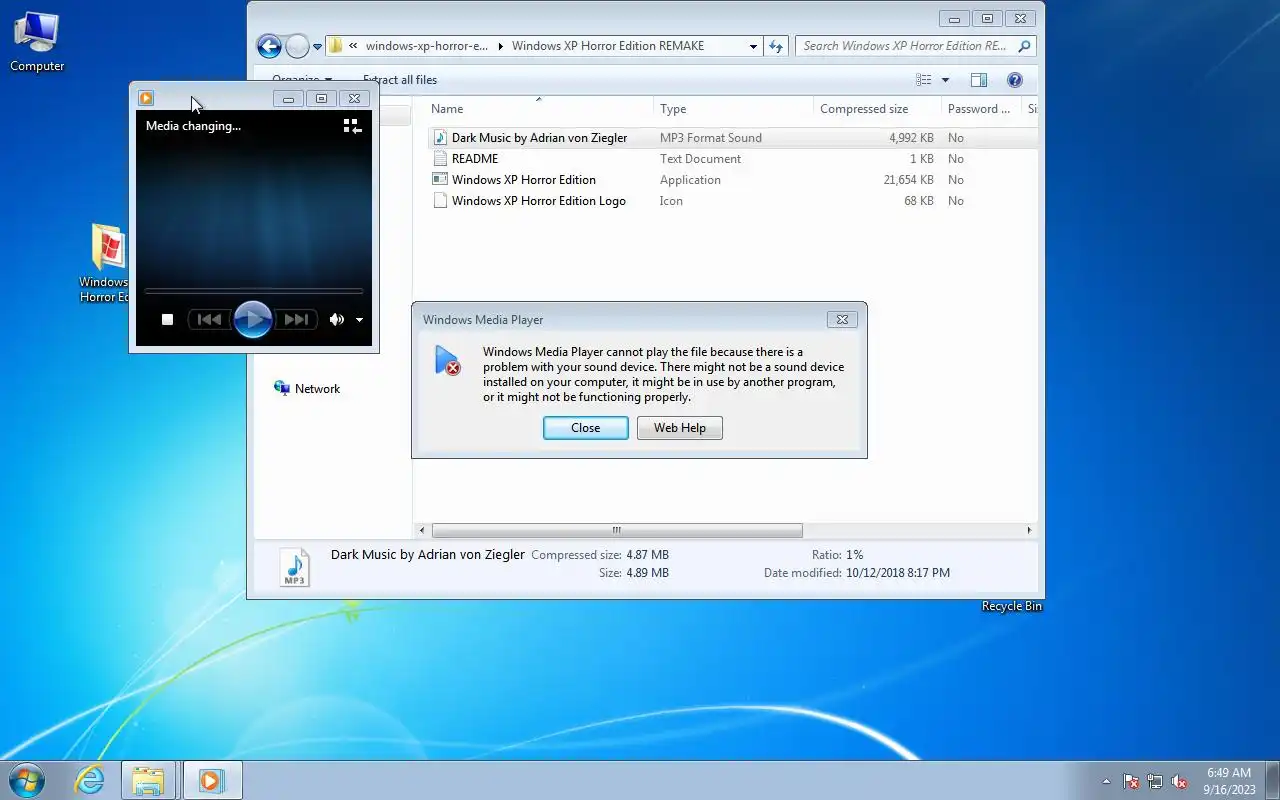Screen dimensions: 1280x800
Task: Click MP3 thumbnail in details pane
Action: point(294,567)
